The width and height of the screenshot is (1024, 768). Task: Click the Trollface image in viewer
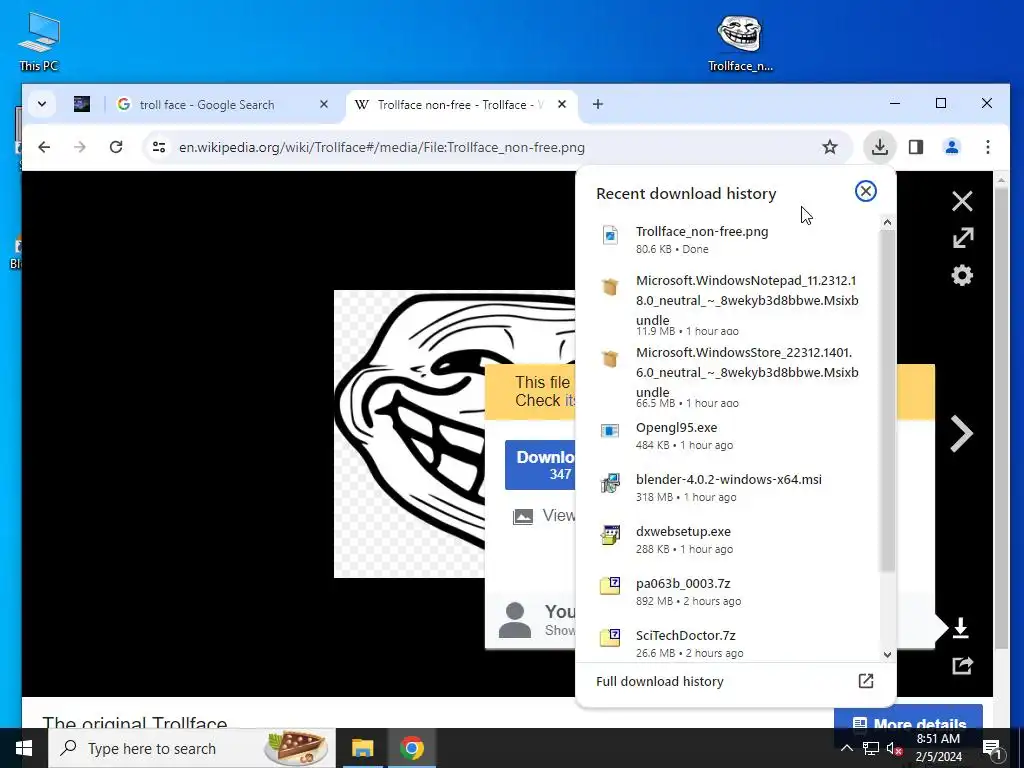click(x=455, y=434)
